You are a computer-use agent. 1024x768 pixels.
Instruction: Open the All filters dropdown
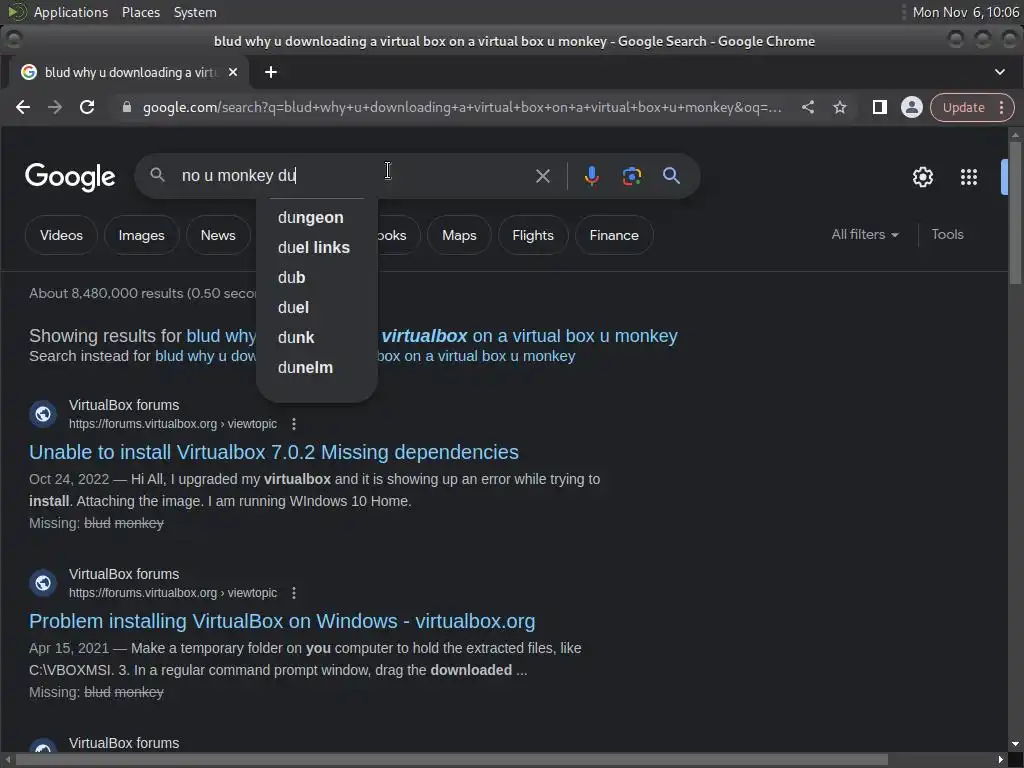coord(865,234)
